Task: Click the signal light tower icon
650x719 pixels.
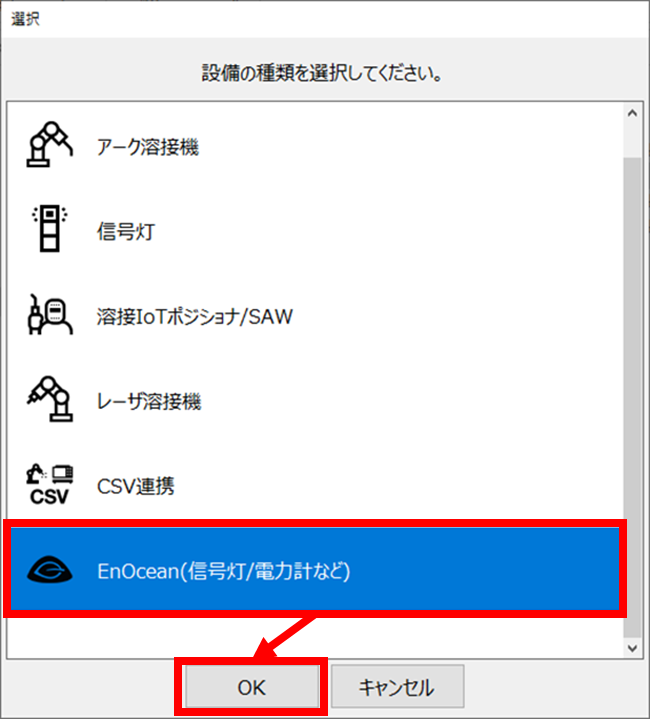Action: point(50,228)
